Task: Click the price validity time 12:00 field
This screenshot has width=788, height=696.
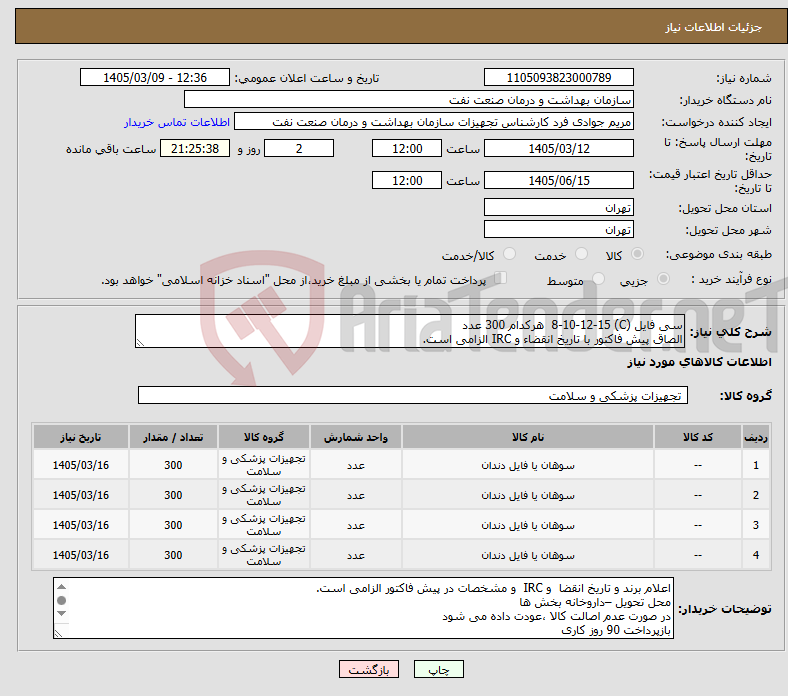Action: 407,180
